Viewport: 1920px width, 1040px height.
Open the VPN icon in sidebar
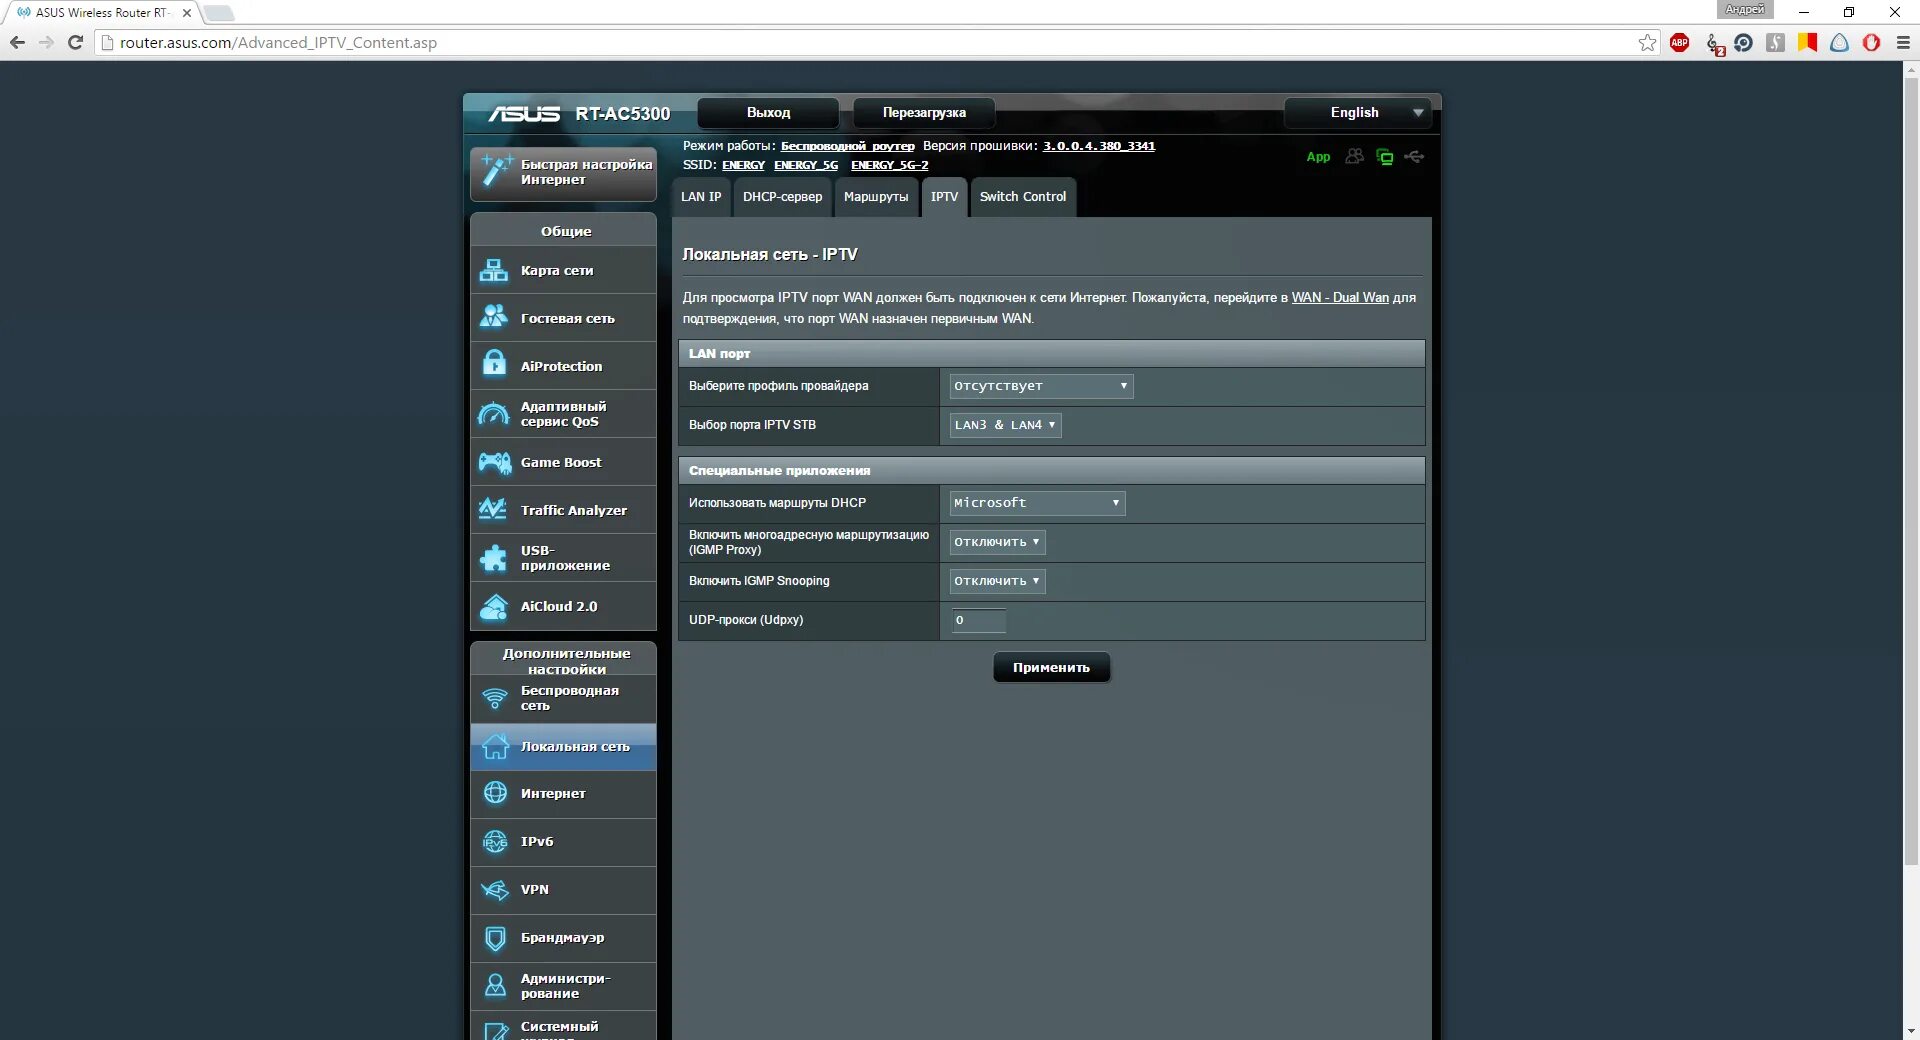[495, 889]
